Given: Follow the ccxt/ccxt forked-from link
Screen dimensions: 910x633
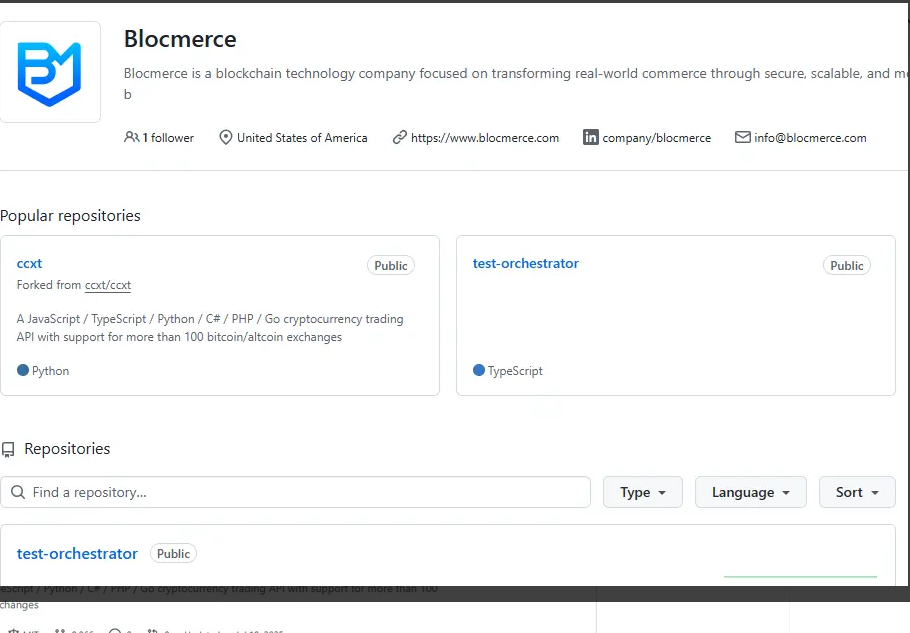Looking at the screenshot, I should (108, 285).
